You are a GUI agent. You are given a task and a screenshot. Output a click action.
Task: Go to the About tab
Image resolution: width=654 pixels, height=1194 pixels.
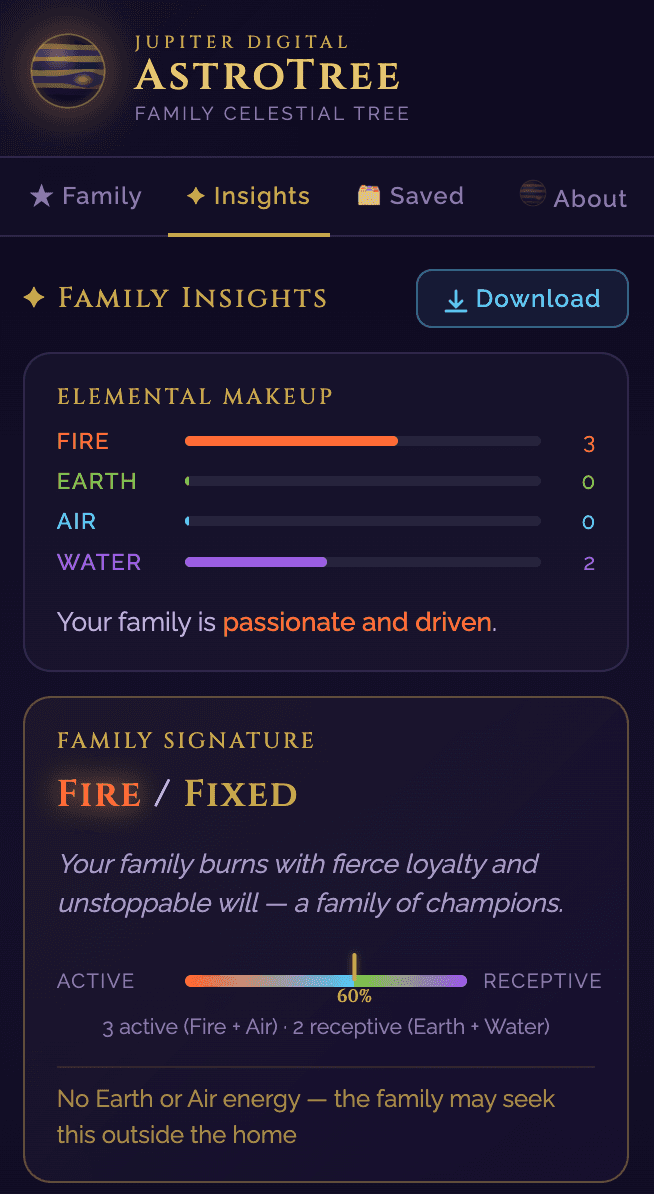coord(574,198)
